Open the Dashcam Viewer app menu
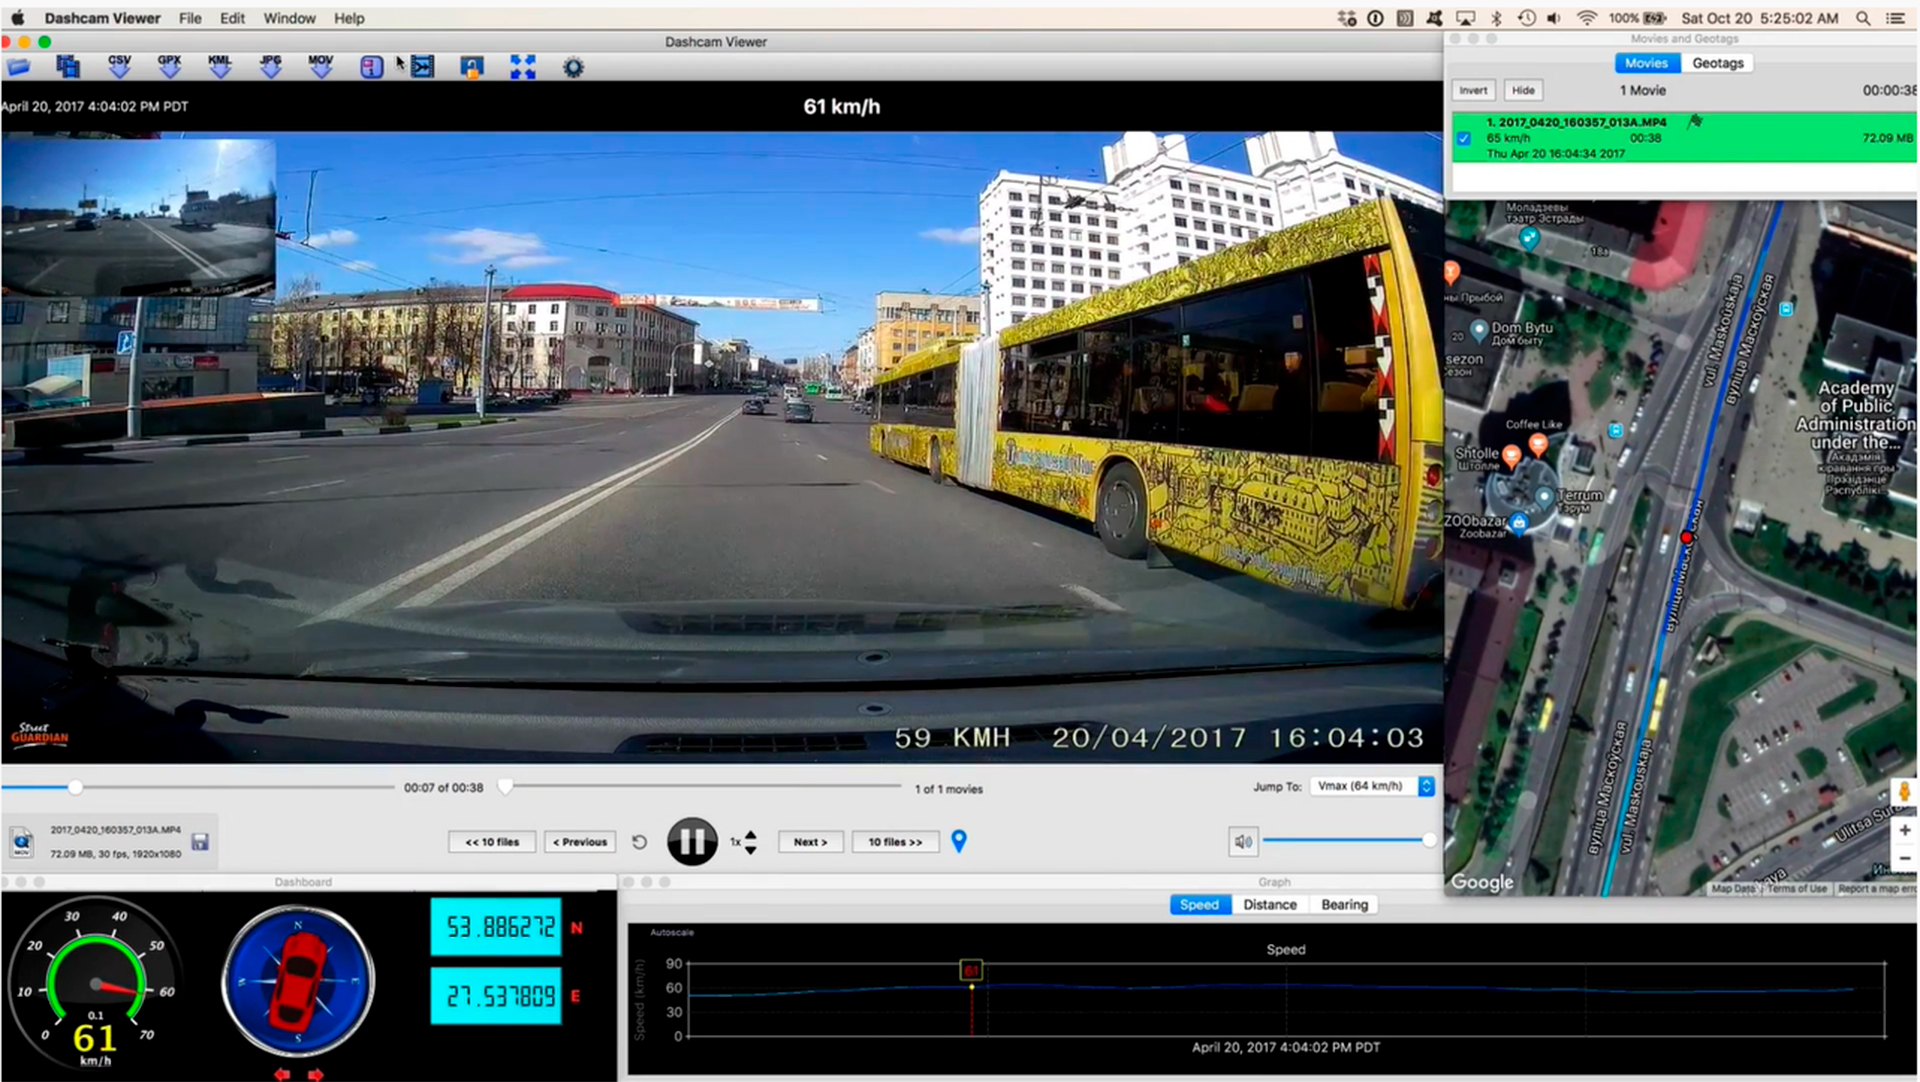The image size is (1920, 1082). [x=102, y=18]
